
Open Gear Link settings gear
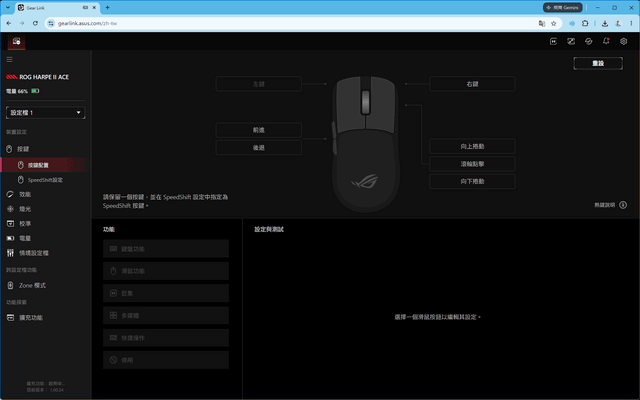[x=623, y=41]
